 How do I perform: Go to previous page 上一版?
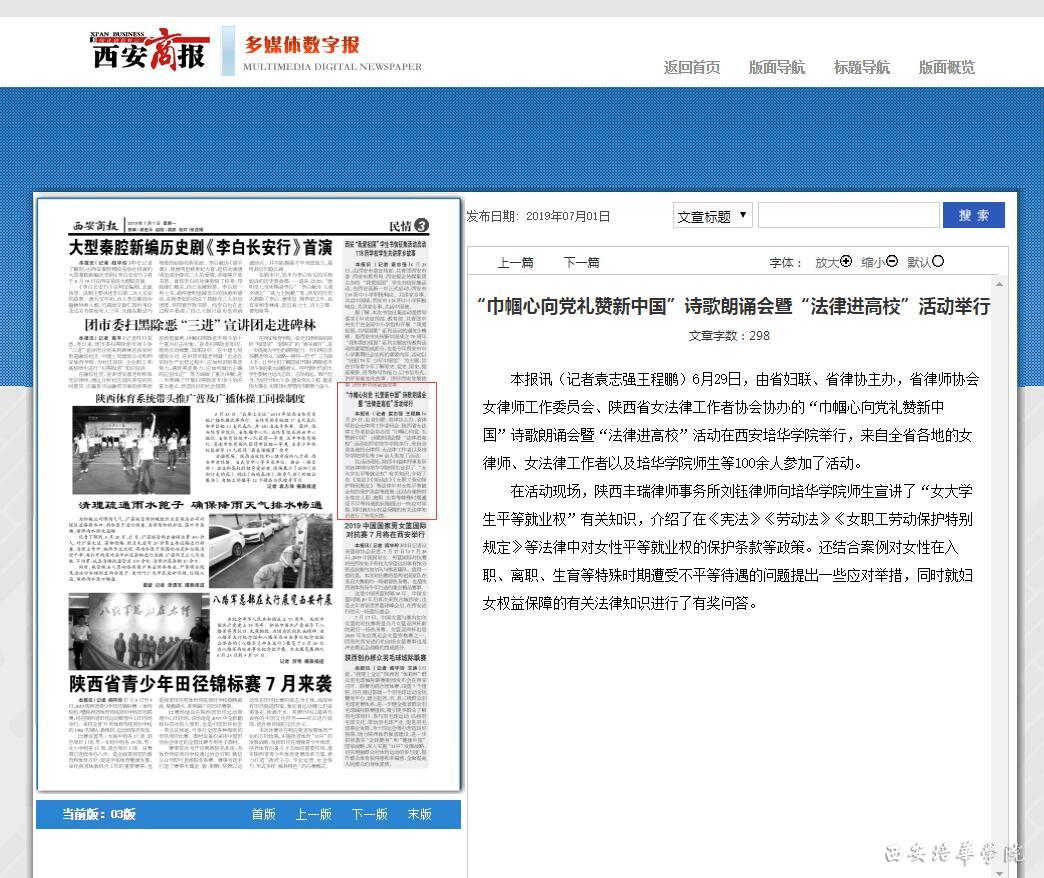[x=313, y=814]
